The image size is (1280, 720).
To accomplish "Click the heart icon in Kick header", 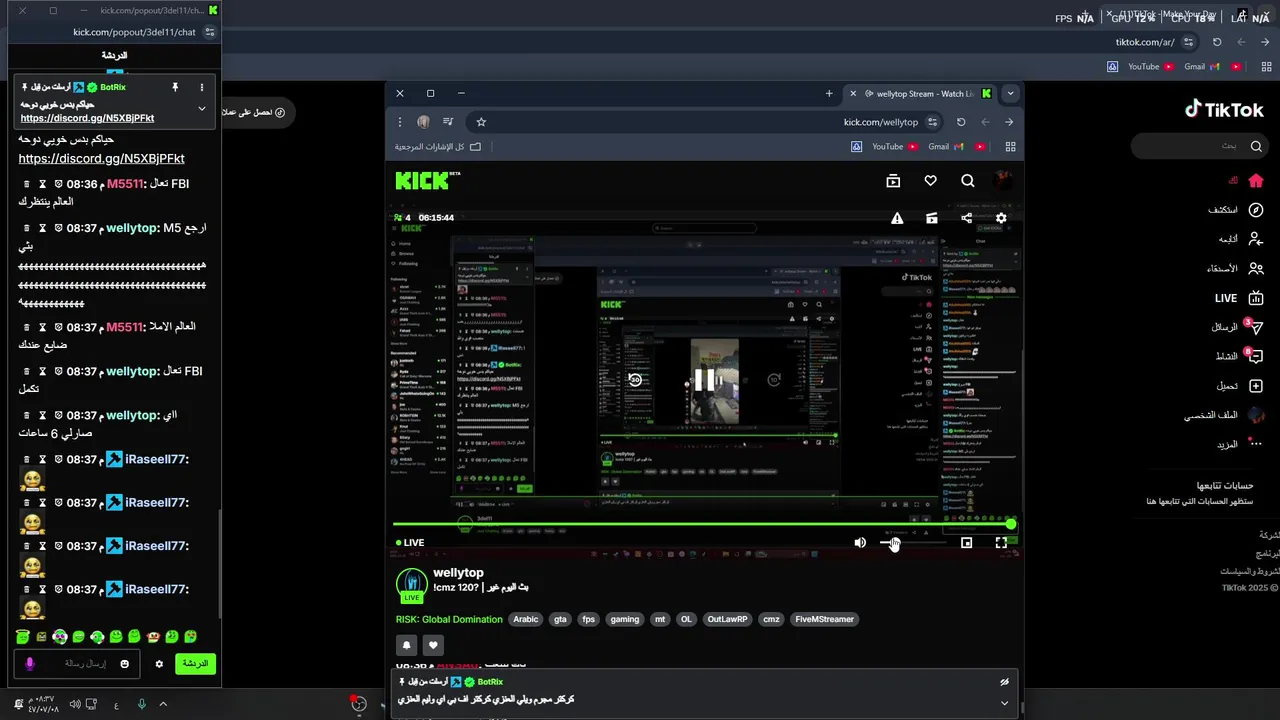I will click(930, 181).
